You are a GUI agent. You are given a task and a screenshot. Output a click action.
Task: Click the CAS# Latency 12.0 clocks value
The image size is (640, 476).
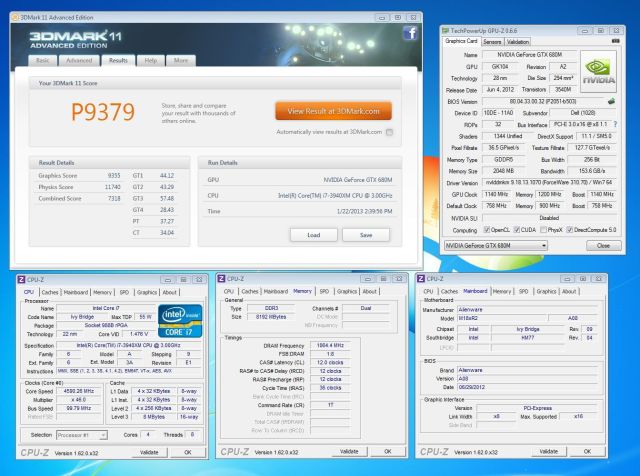pos(330,363)
